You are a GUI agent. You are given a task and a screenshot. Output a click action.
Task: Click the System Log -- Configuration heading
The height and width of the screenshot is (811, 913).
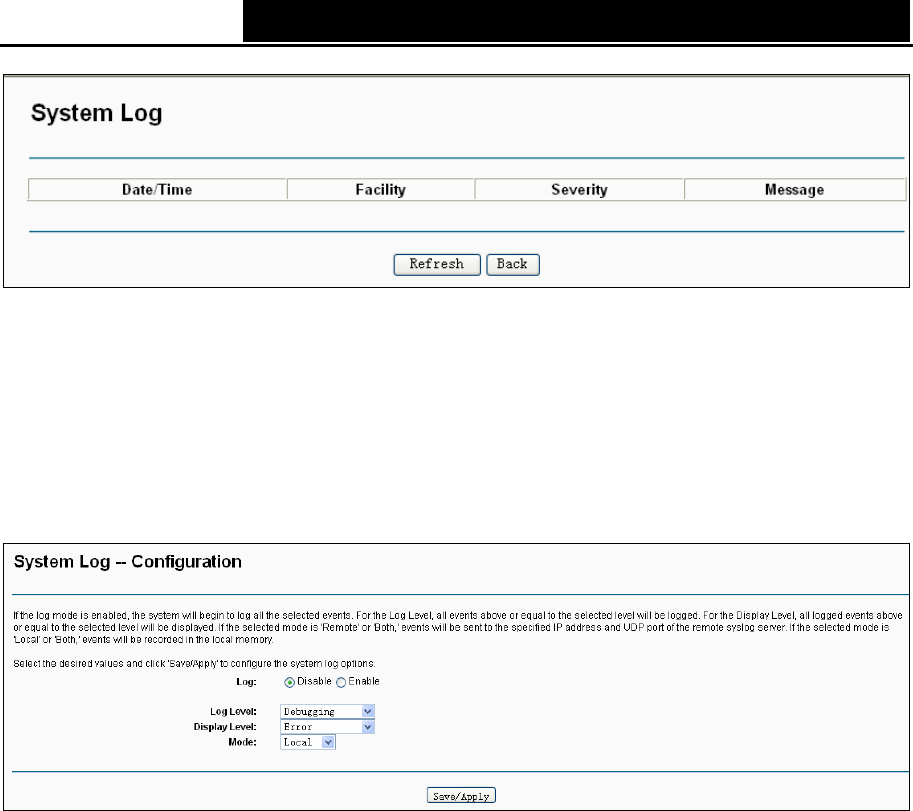128,562
